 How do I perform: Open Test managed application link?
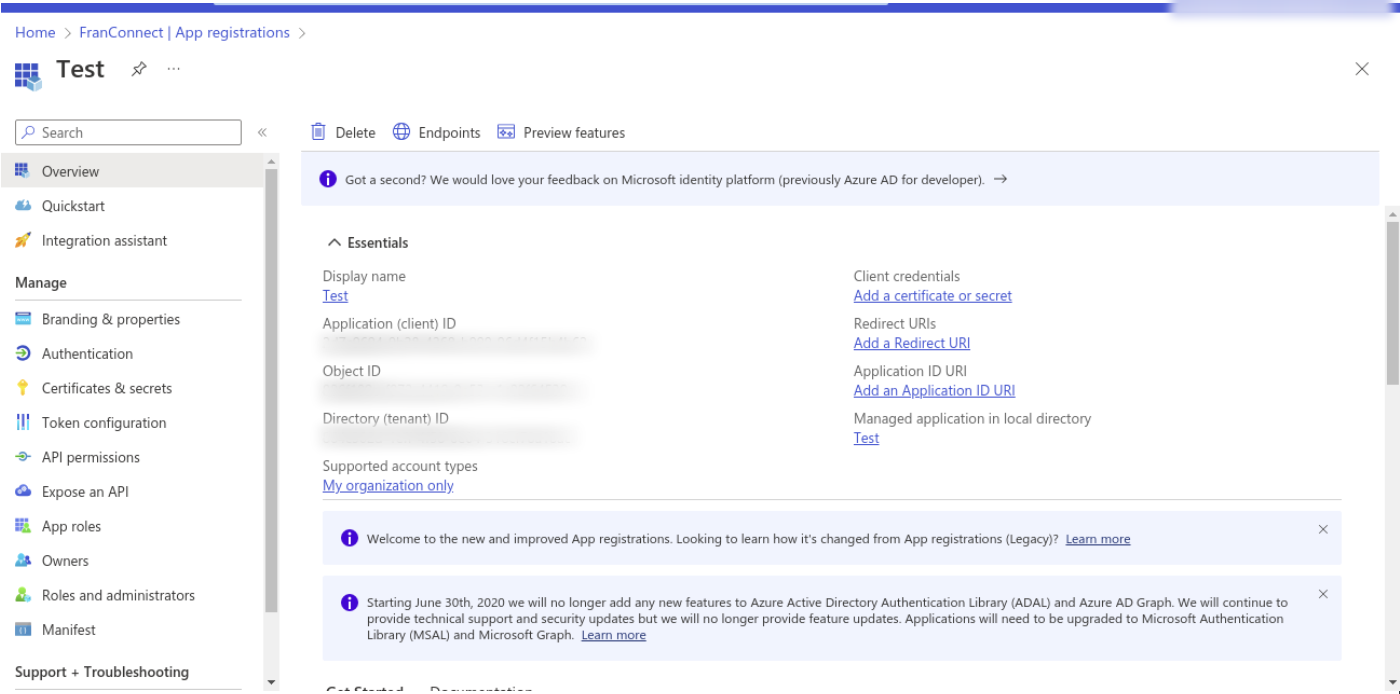pyautogui.click(x=866, y=438)
